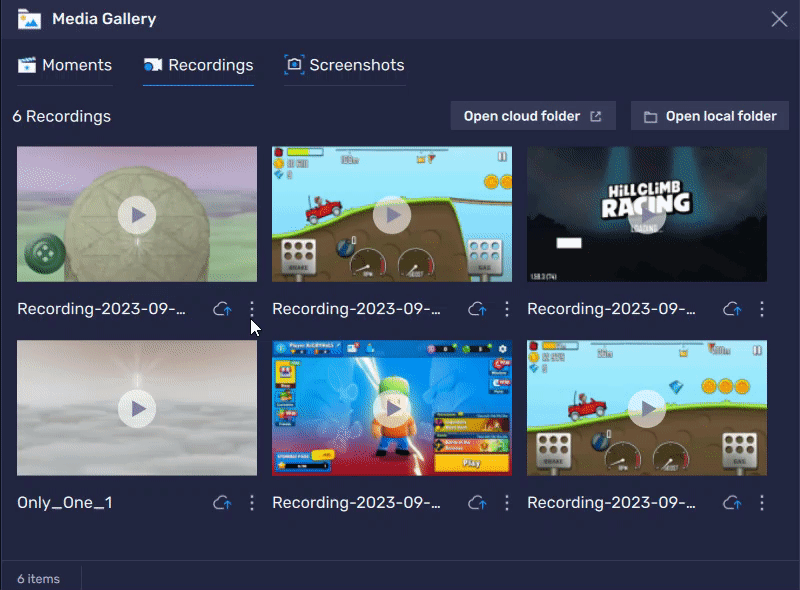The width and height of the screenshot is (800, 590).
Task: Open three-dot menu for bottom-right Hill Climb recording
Action: pos(762,503)
